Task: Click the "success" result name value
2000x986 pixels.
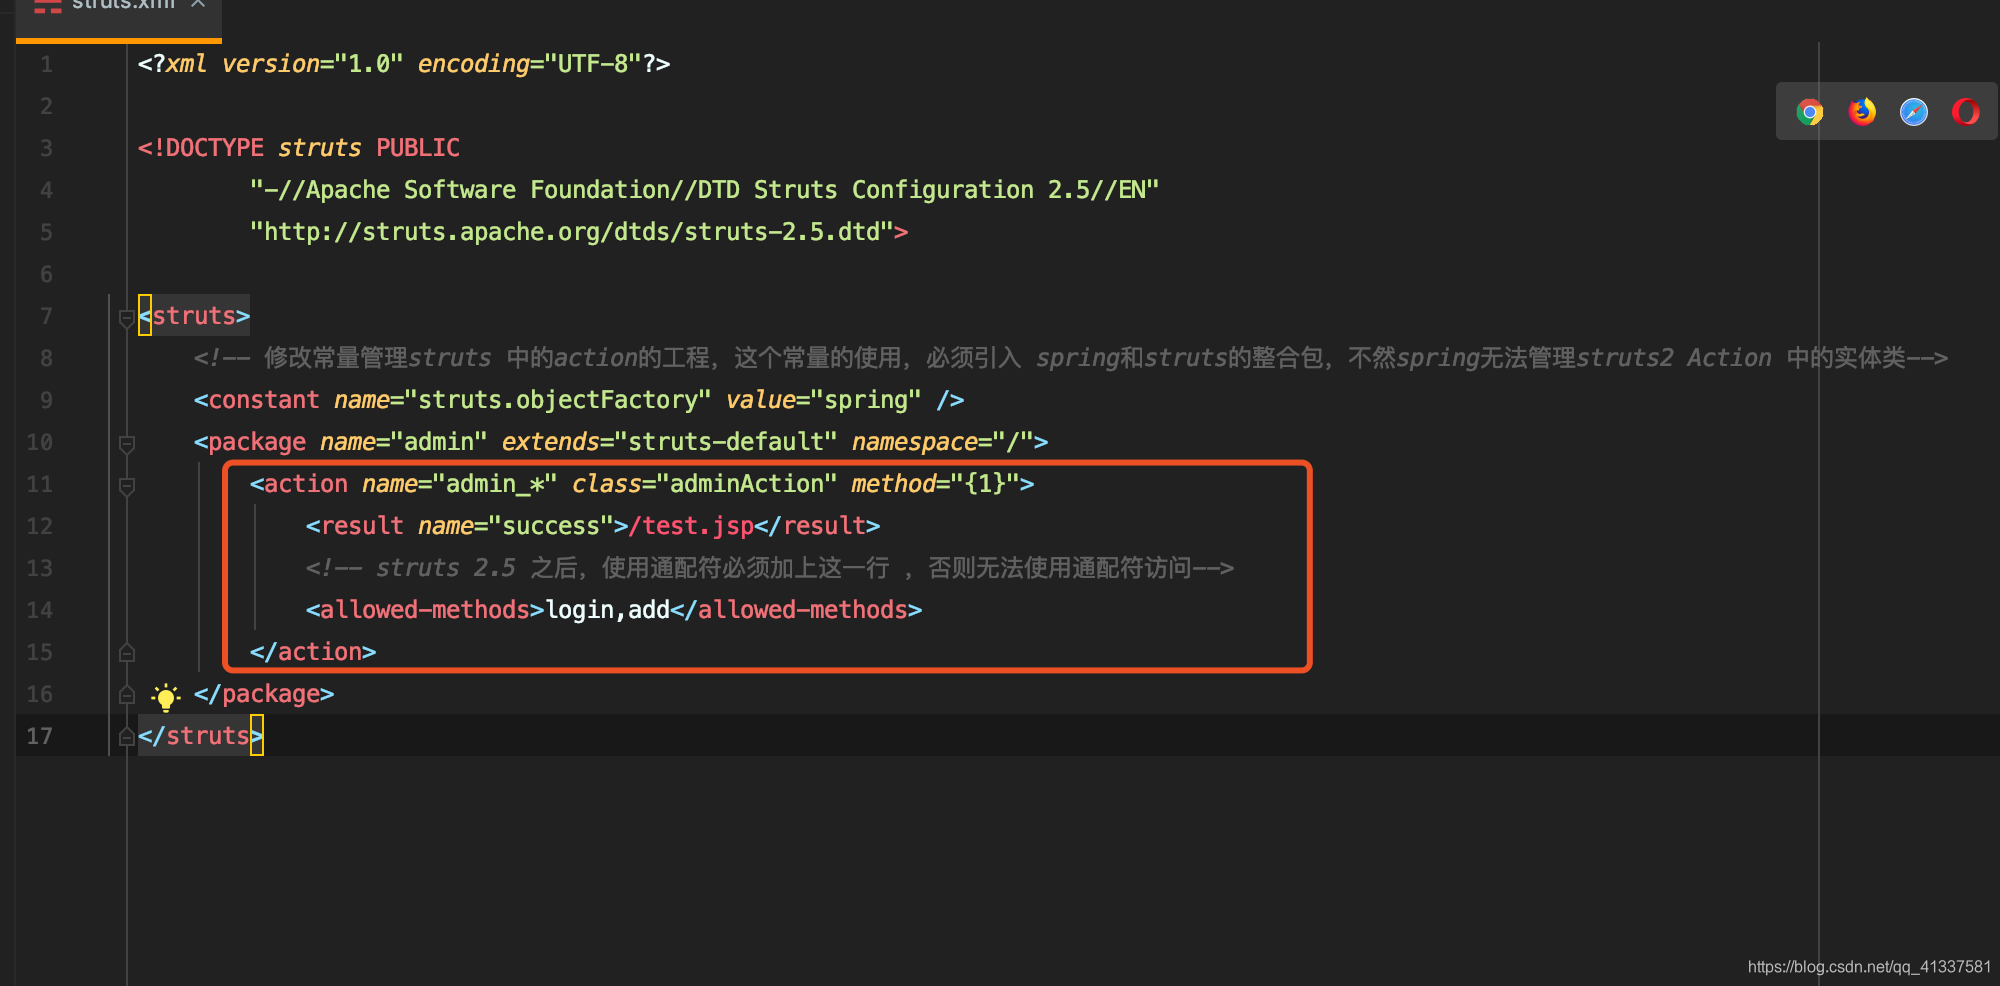Action: click(x=551, y=526)
